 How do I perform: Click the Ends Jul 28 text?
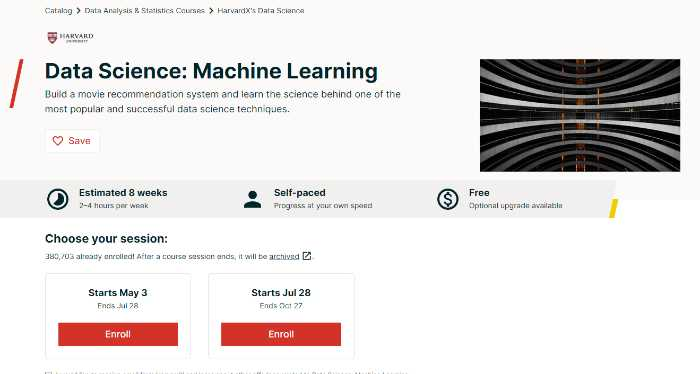click(118, 306)
